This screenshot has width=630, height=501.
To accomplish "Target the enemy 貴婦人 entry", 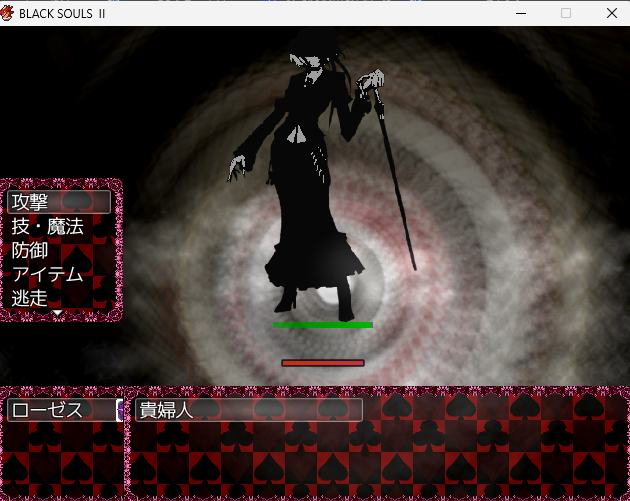I will point(249,410).
